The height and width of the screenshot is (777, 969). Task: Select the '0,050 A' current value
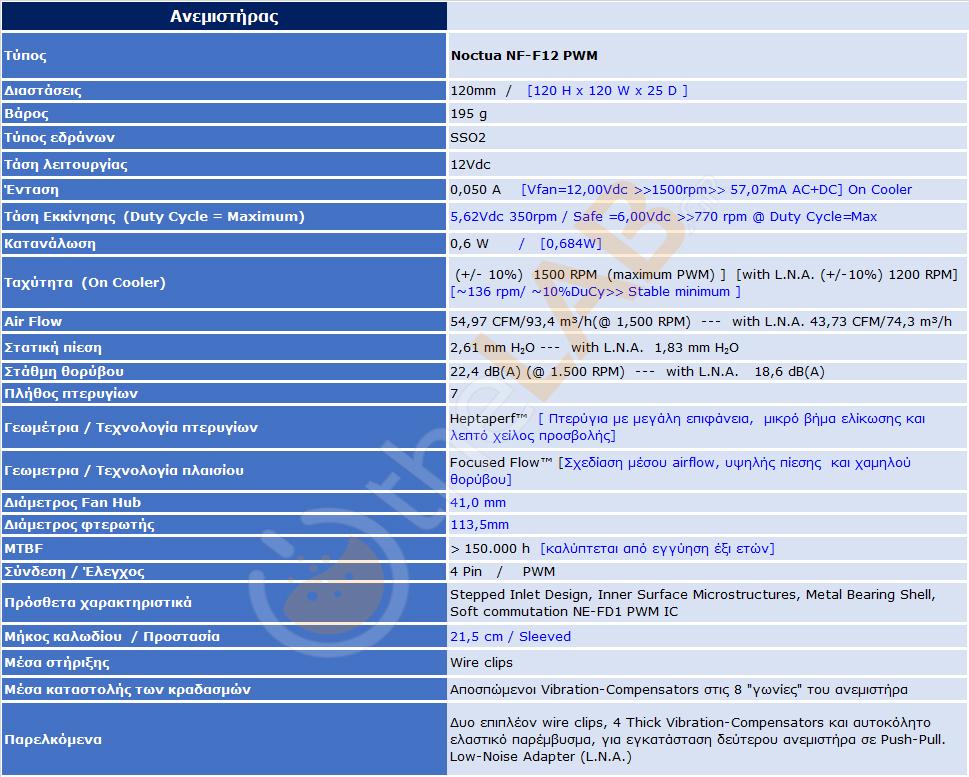tap(475, 190)
